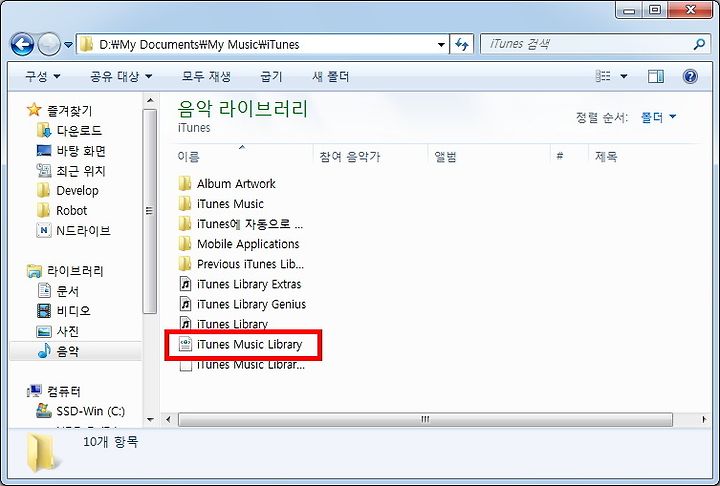
Task: Click the 컴퓨터 icon in the navigation pane
Action: [x=34, y=391]
